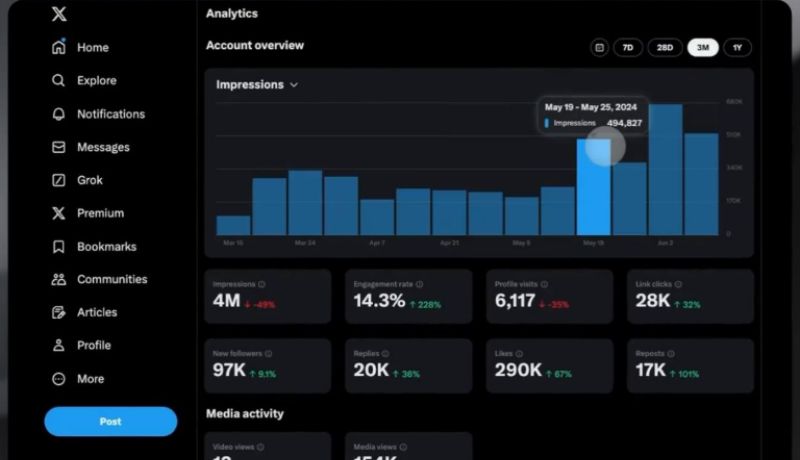Click the X logo icon
The image size is (800, 460).
click(59, 14)
